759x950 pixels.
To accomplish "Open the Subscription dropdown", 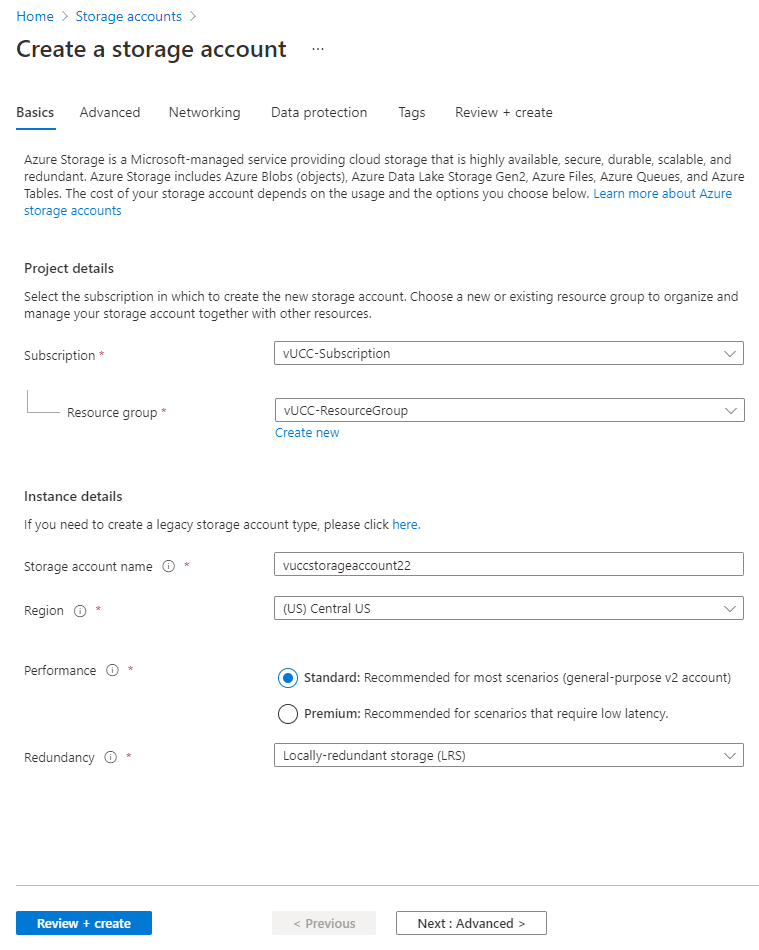I will 508,353.
